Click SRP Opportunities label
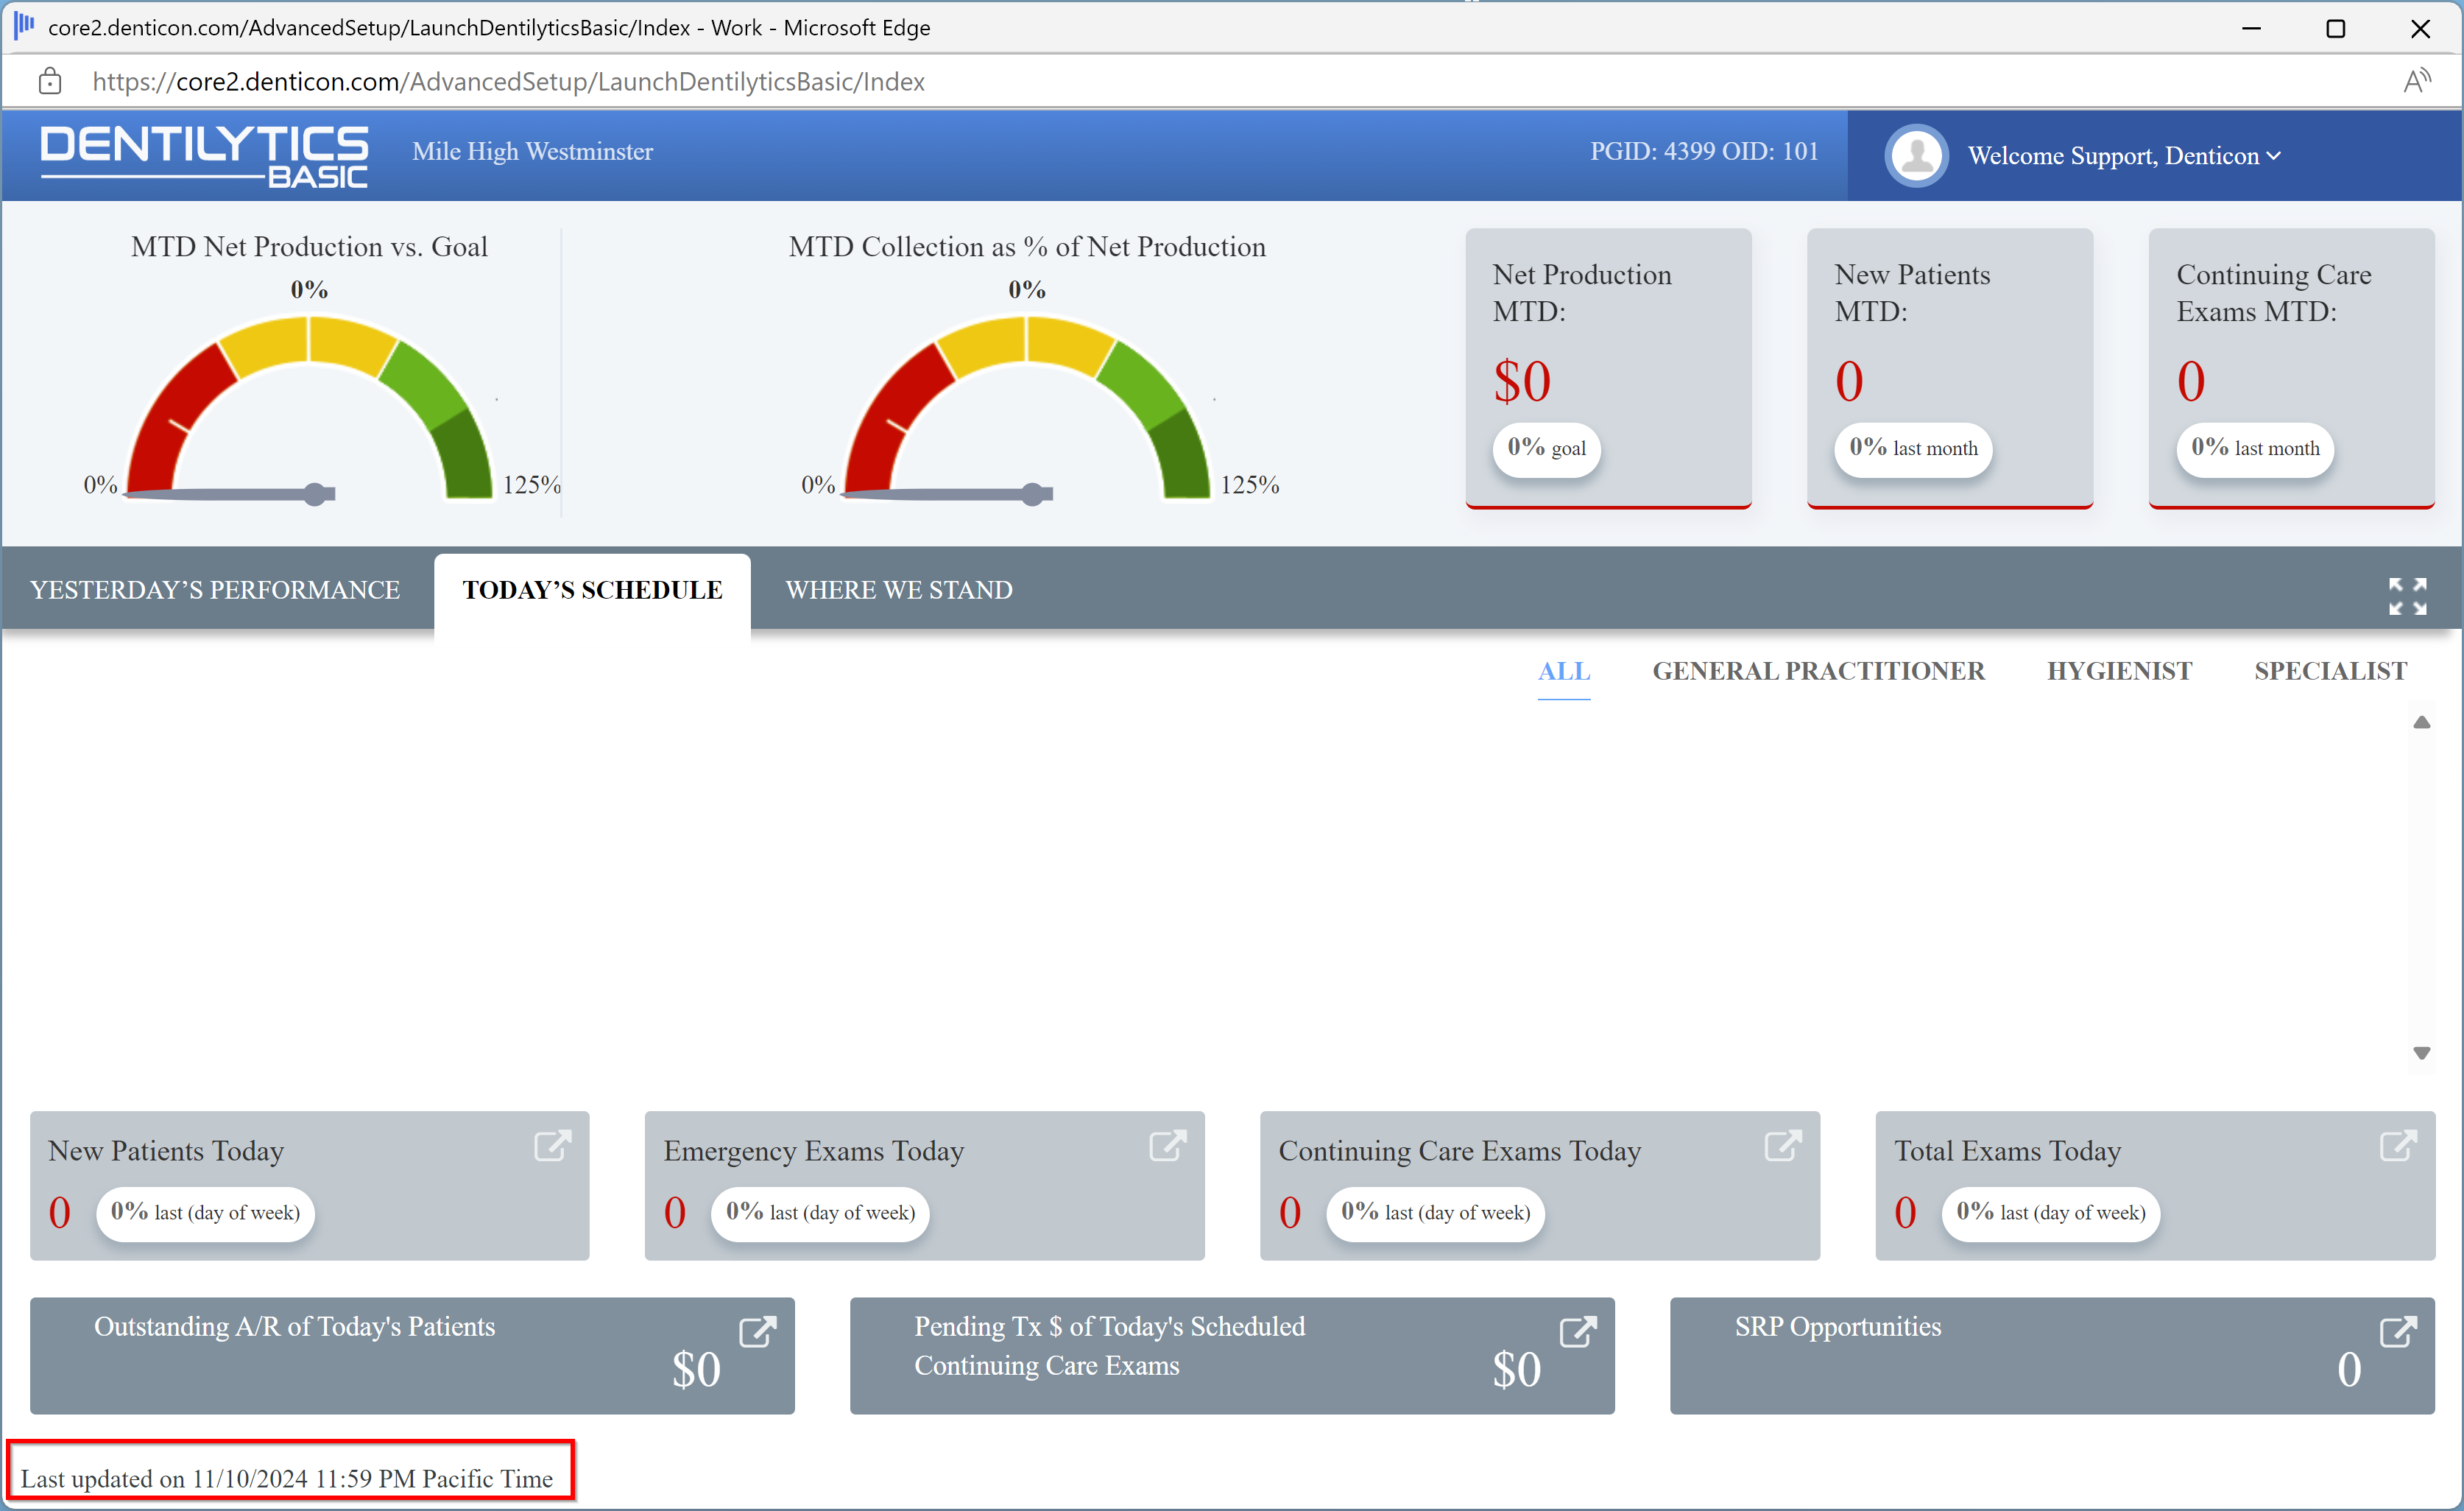Viewport: 2464px width, 1511px height. [x=1838, y=1326]
